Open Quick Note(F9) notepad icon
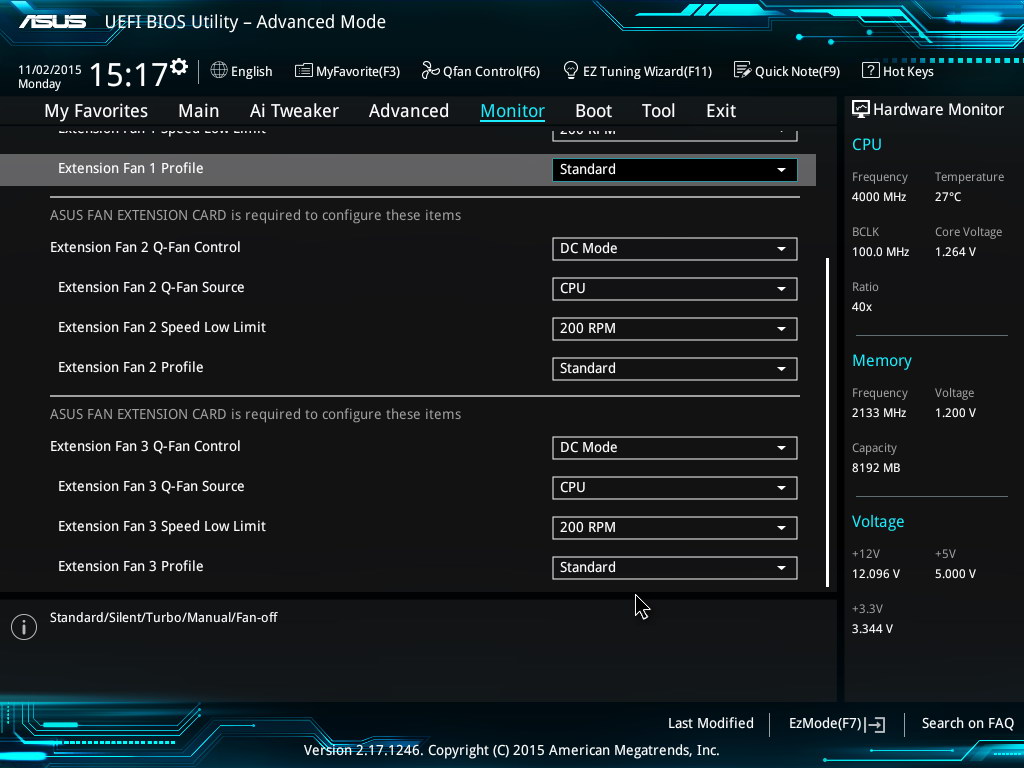 click(742, 71)
